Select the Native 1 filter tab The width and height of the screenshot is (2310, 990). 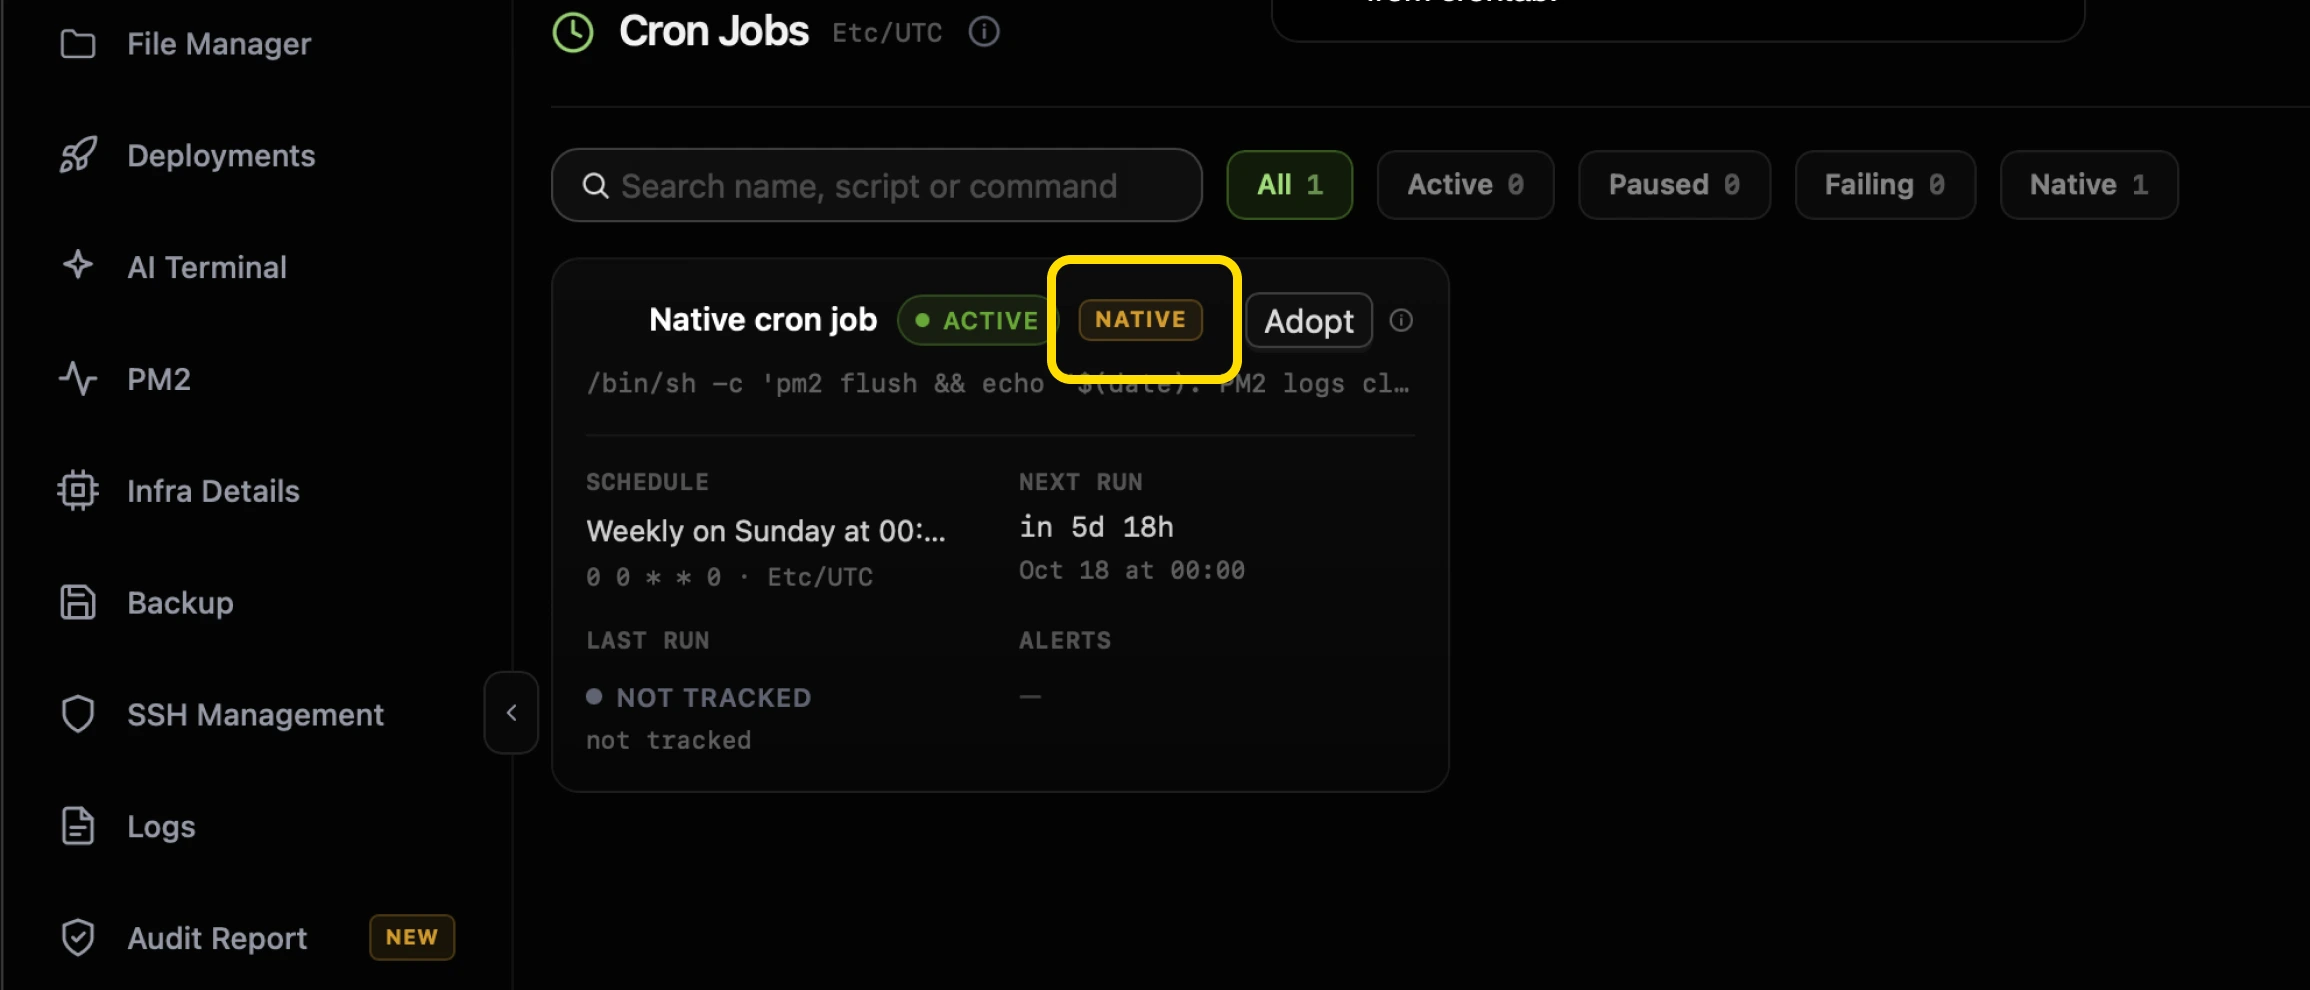click(x=2088, y=185)
